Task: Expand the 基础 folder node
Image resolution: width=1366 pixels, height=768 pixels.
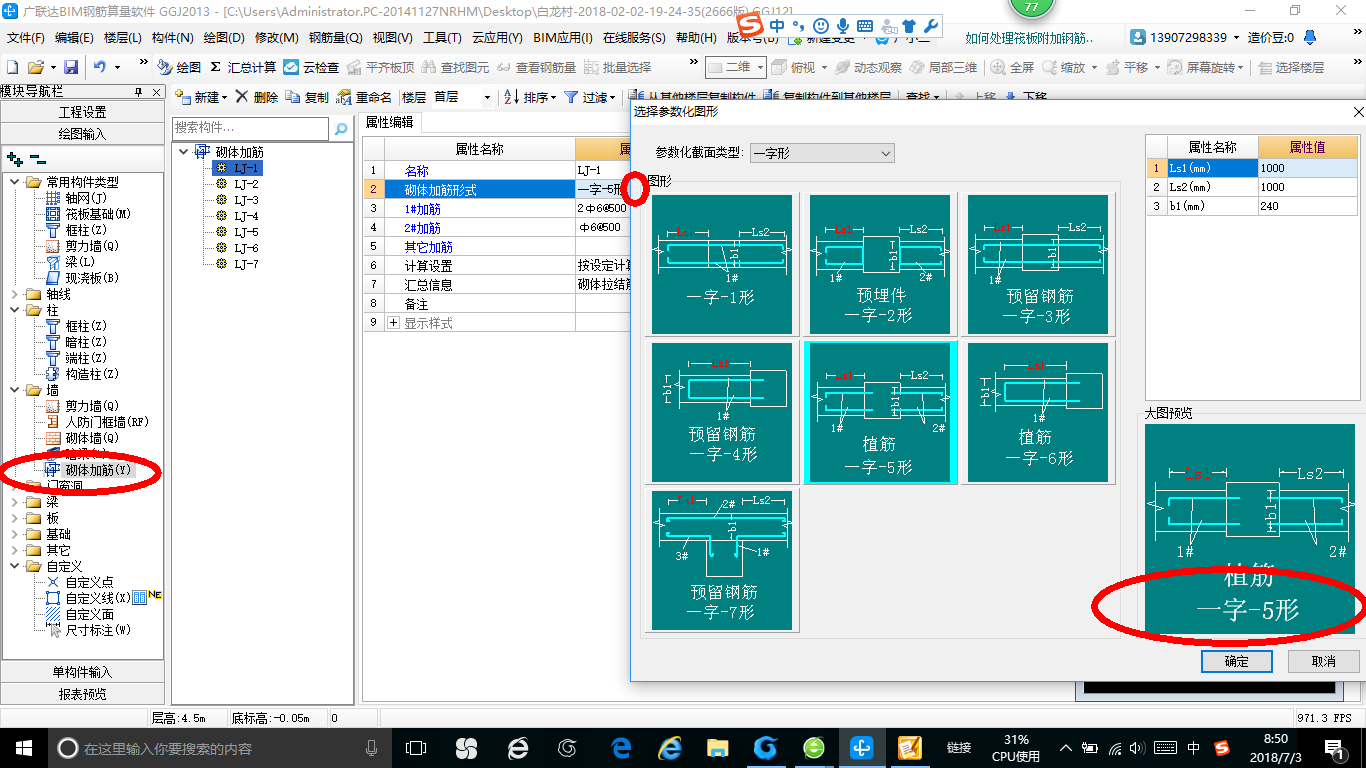Action: tap(15, 534)
